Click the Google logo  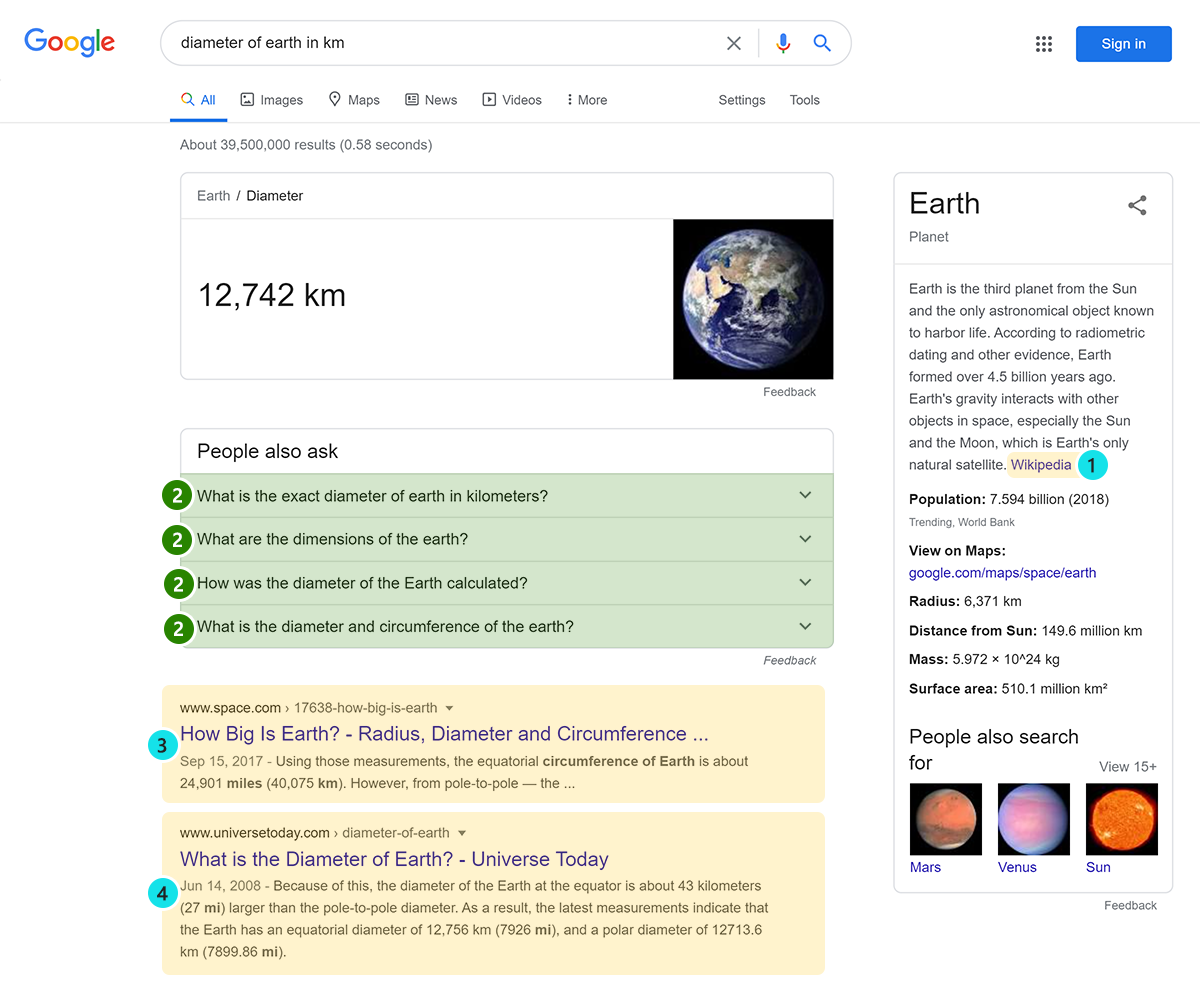tap(70, 42)
